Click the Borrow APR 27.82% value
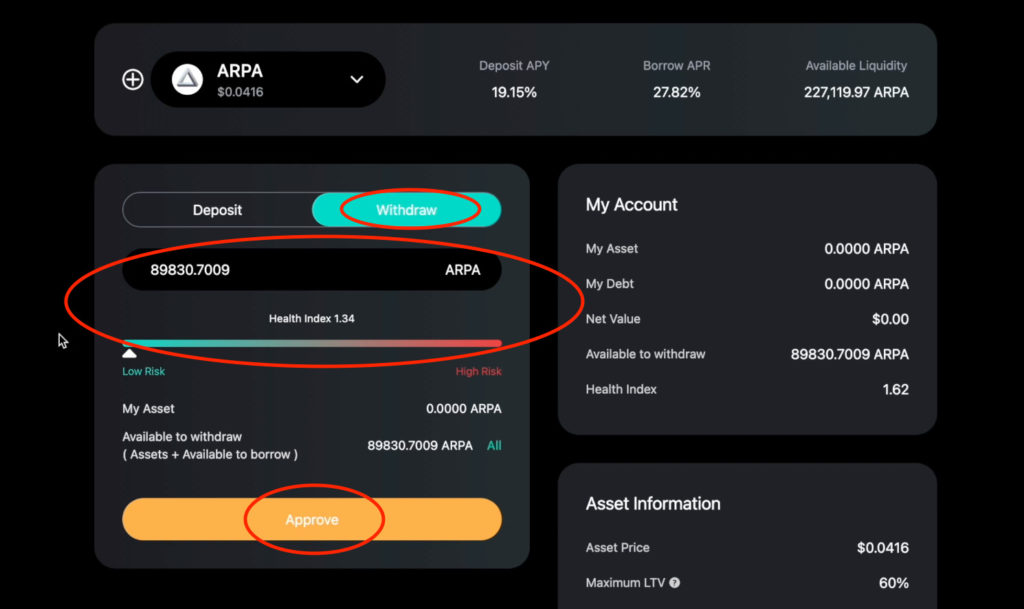Screen dimensions: 1024x609 (x=677, y=93)
